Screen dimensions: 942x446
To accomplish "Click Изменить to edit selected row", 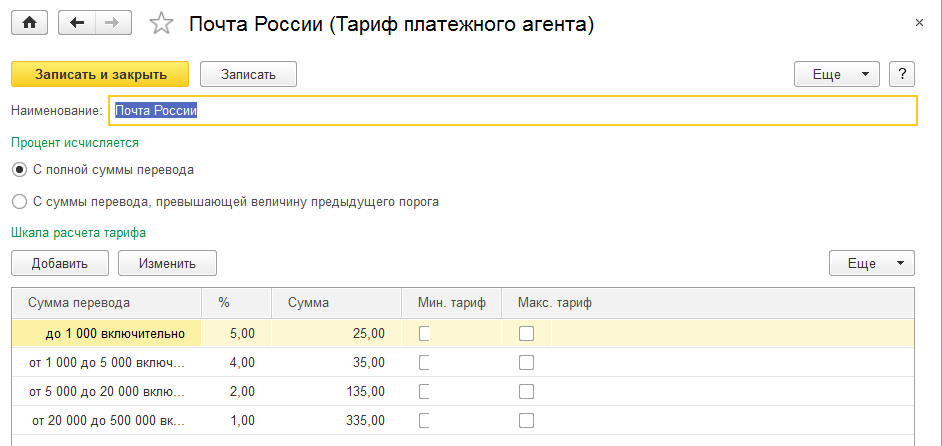I will [167, 263].
